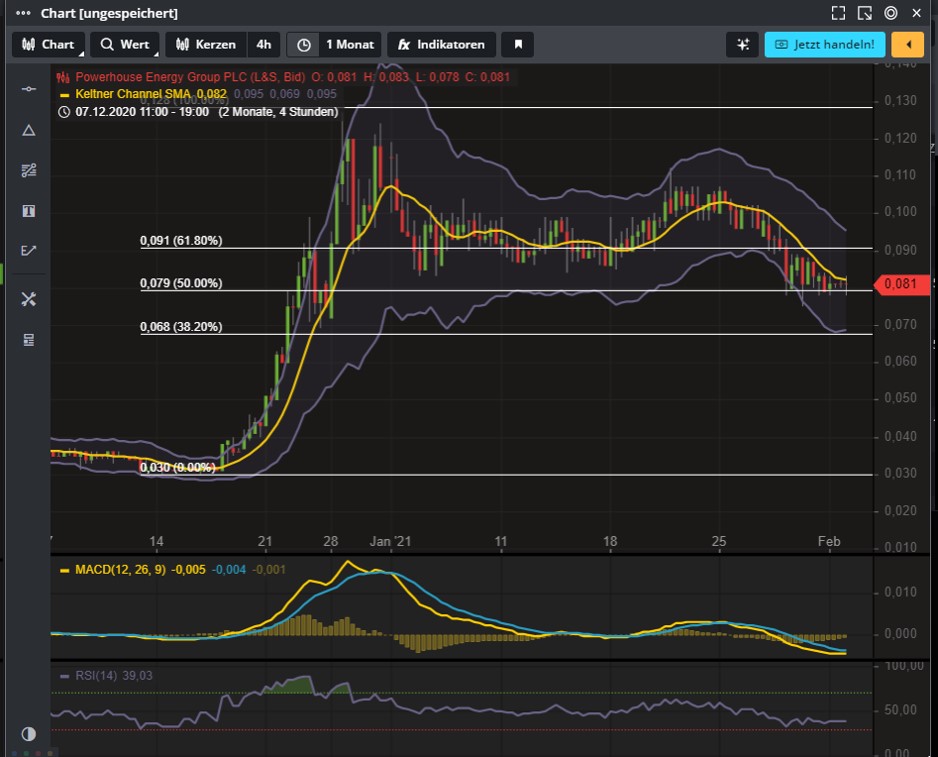Open the Fibonacci drawing tools
This screenshot has height=757, width=938.
click(x=28, y=170)
